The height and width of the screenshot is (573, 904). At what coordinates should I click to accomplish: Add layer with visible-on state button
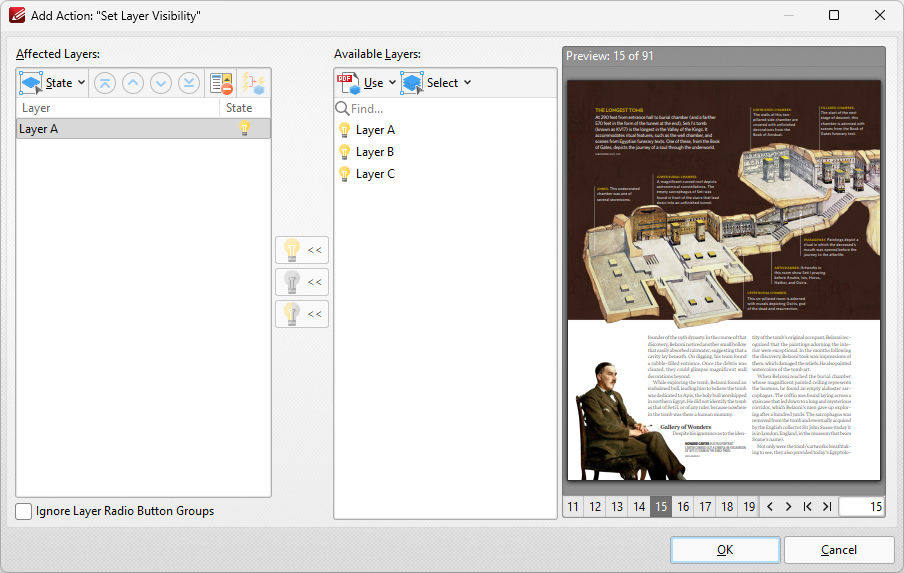[x=302, y=250]
